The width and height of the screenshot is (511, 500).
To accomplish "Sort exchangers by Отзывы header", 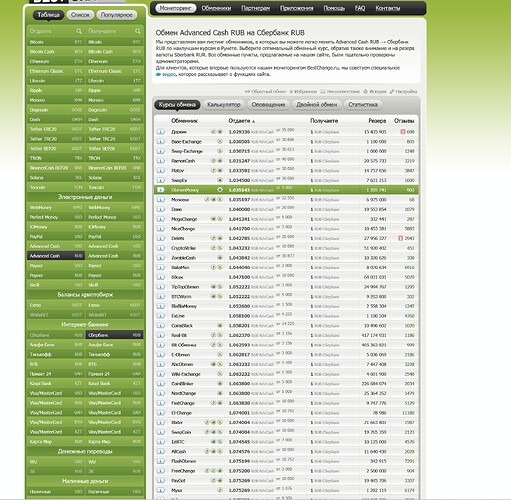I will click(x=404, y=121).
